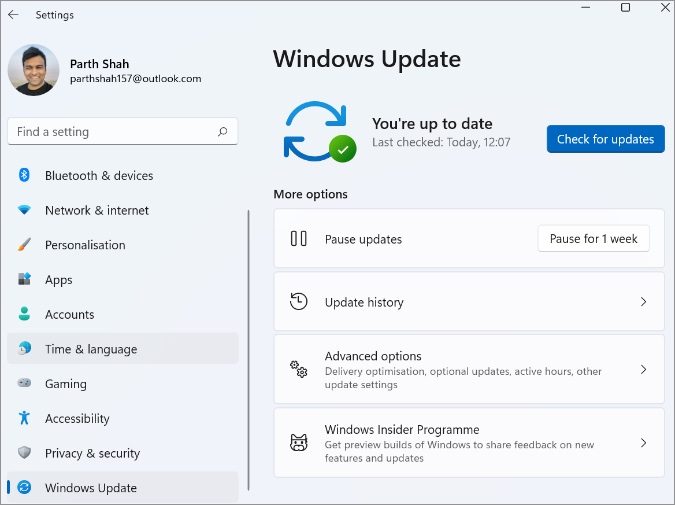Click the Network wifi icon
675x505 pixels.
pyautogui.click(x=25, y=210)
